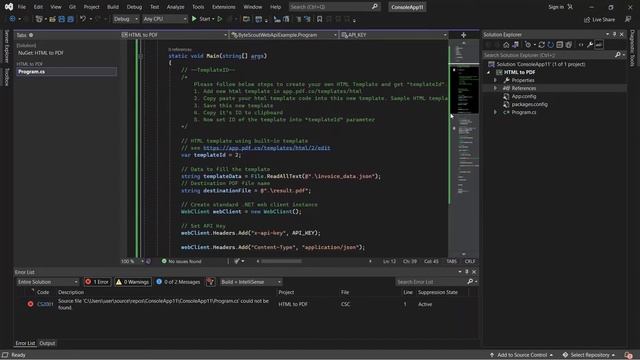Click the Tabs panel settings gear icon
The height and width of the screenshot is (360, 640).
(x=31, y=35)
